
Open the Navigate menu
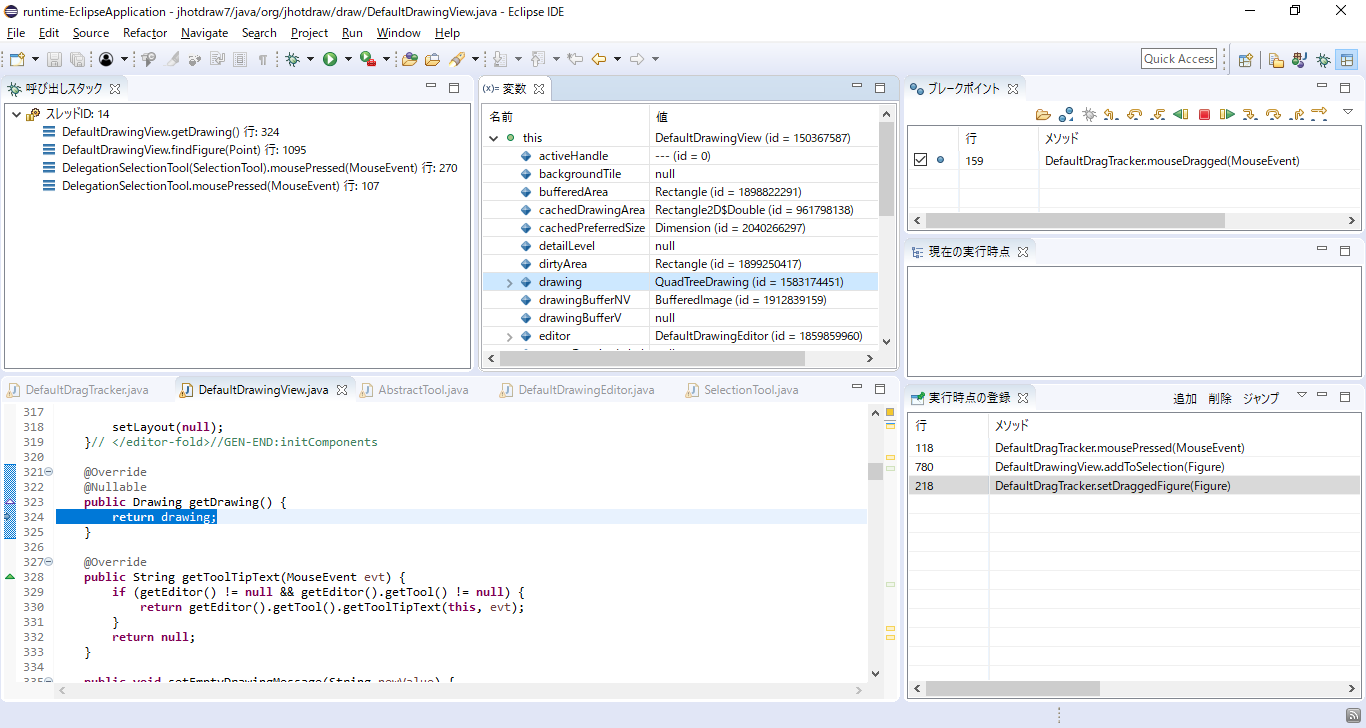[204, 33]
